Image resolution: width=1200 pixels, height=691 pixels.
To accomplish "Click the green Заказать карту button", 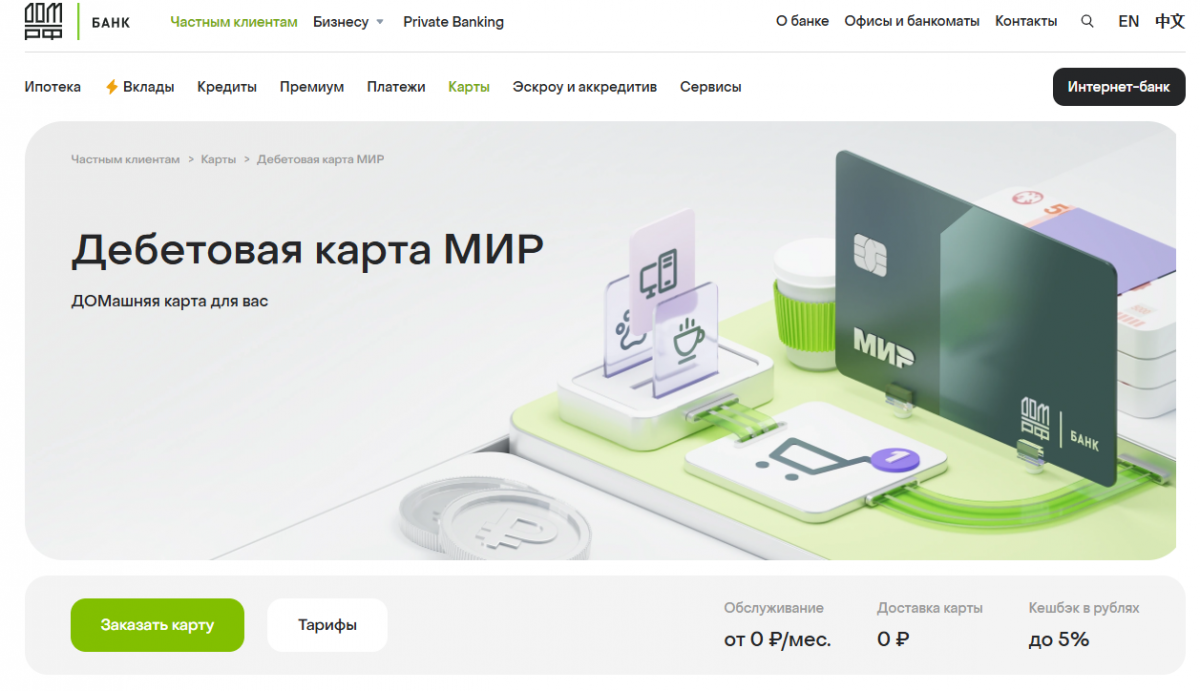I will pyautogui.click(x=157, y=625).
